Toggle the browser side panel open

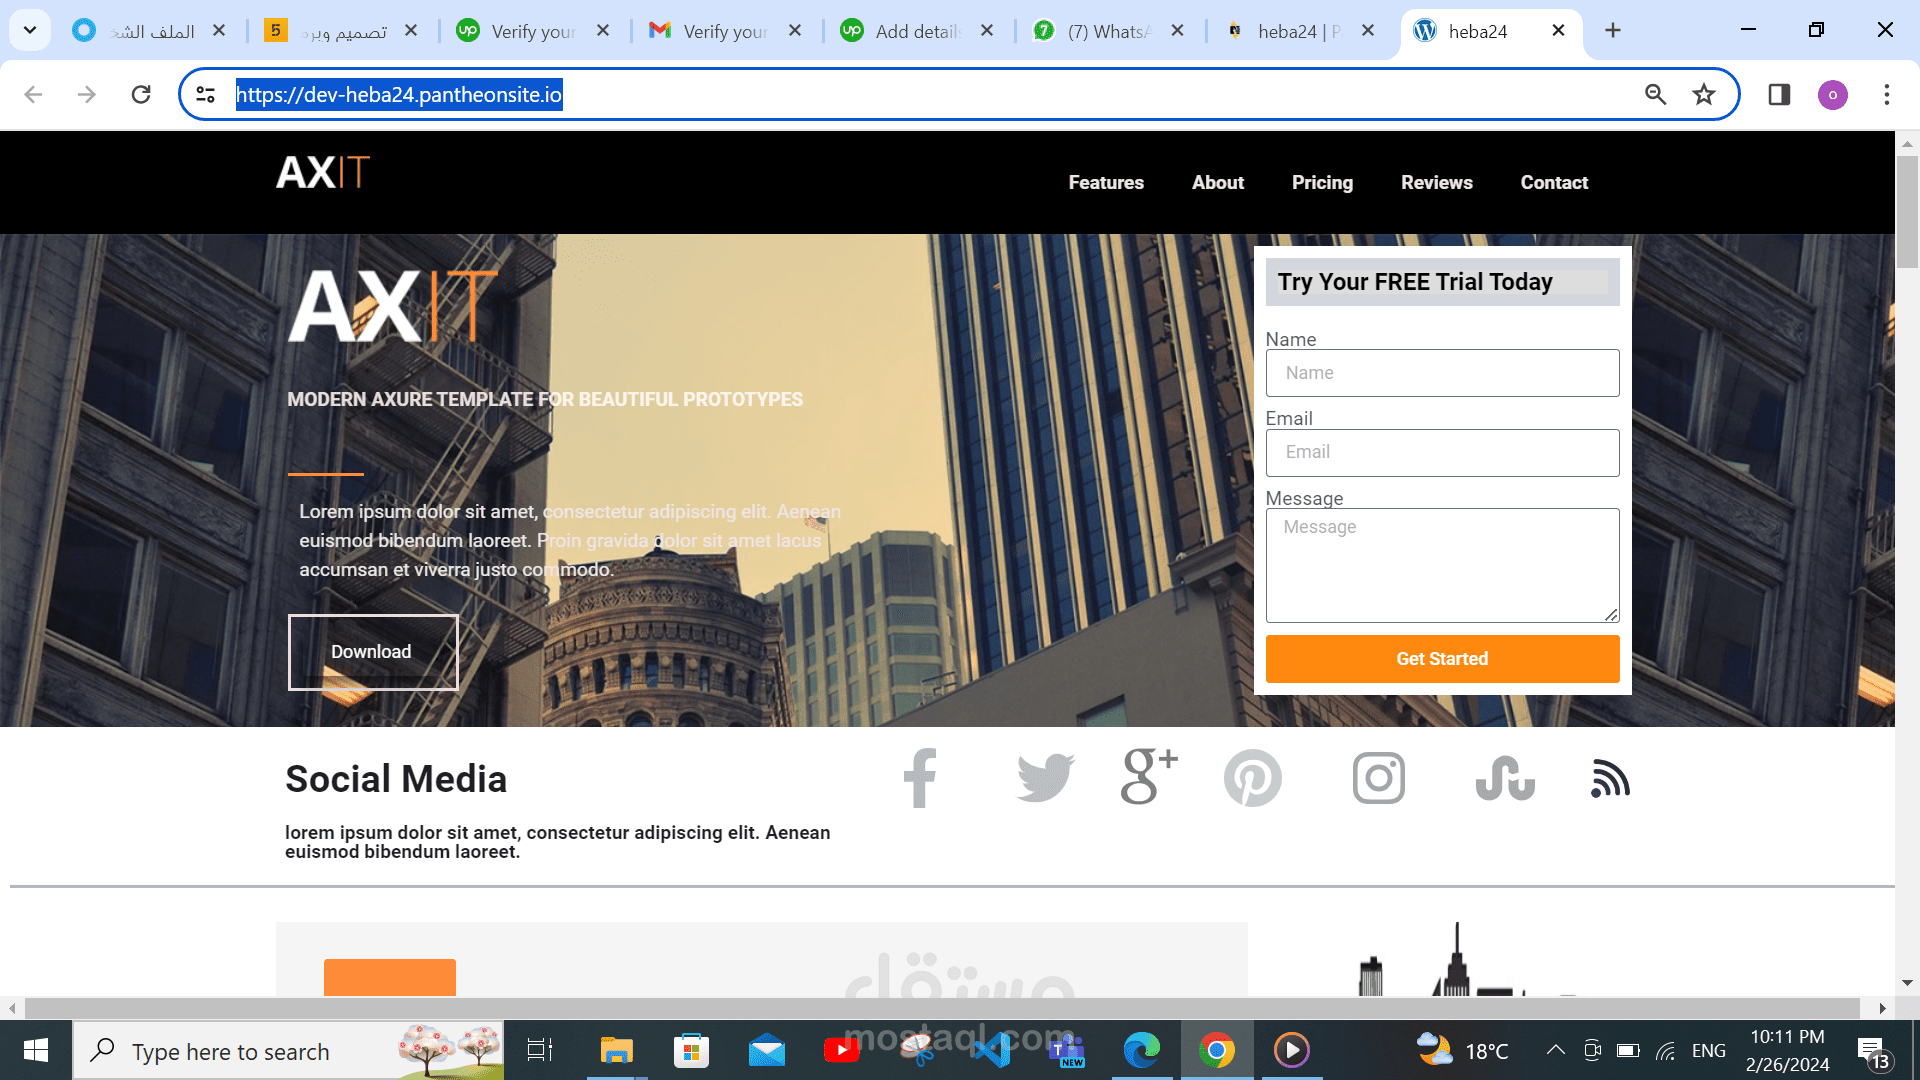1779,94
